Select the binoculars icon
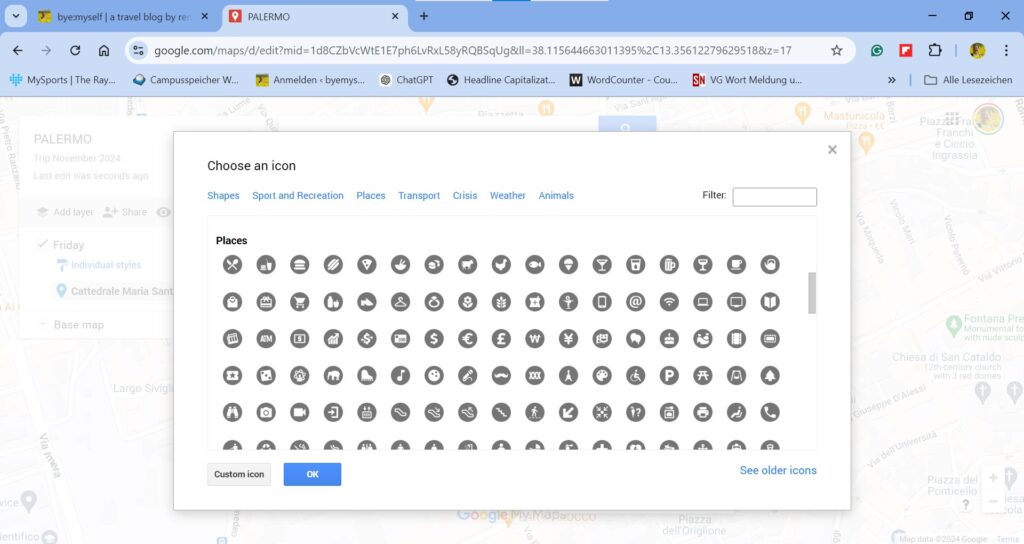Image resolution: width=1024 pixels, height=544 pixels. tap(232, 412)
